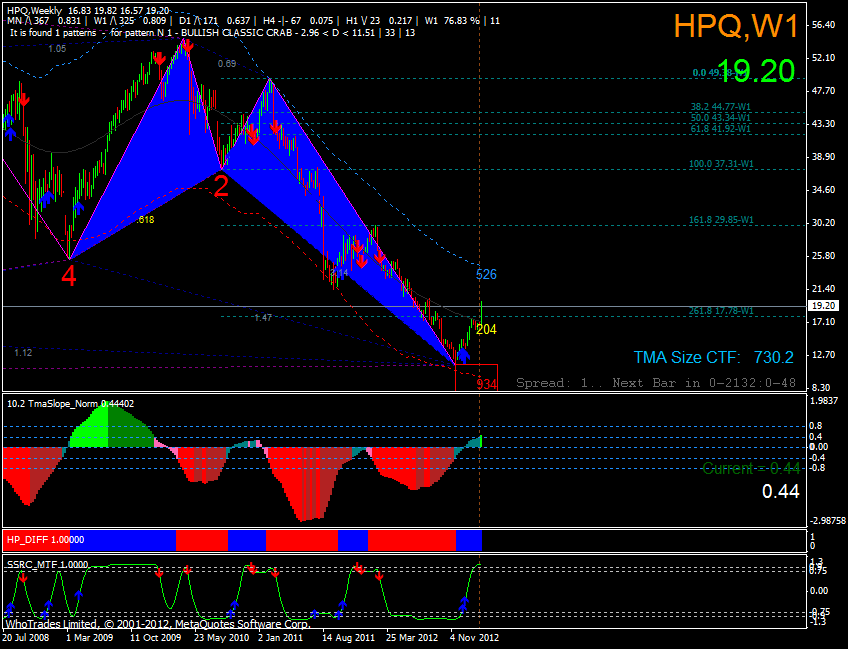This screenshot has width=848, height=649.
Task: Click the 20 Jul 2008 date on the time axis
Action: point(26,638)
